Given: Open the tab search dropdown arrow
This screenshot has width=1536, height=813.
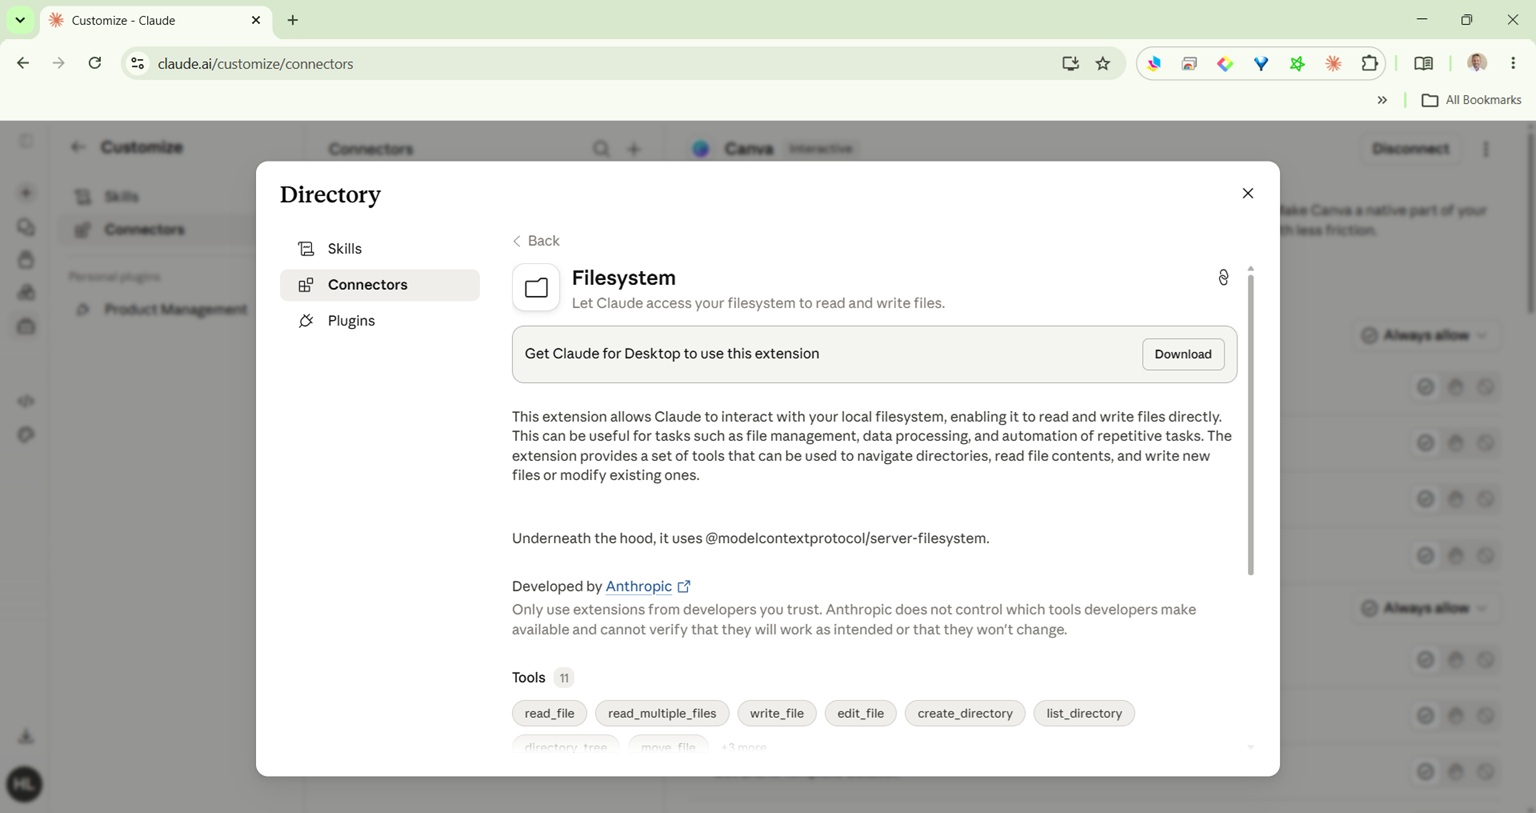Looking at the screenshot, I should tap(20, 20).
